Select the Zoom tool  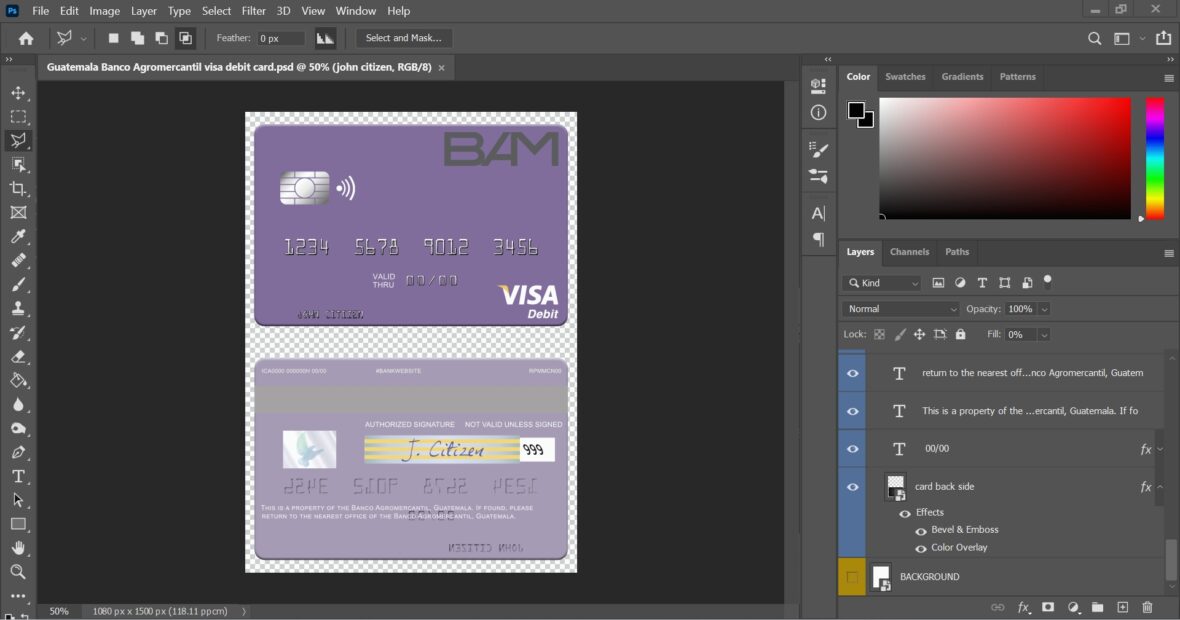(18, 572)
